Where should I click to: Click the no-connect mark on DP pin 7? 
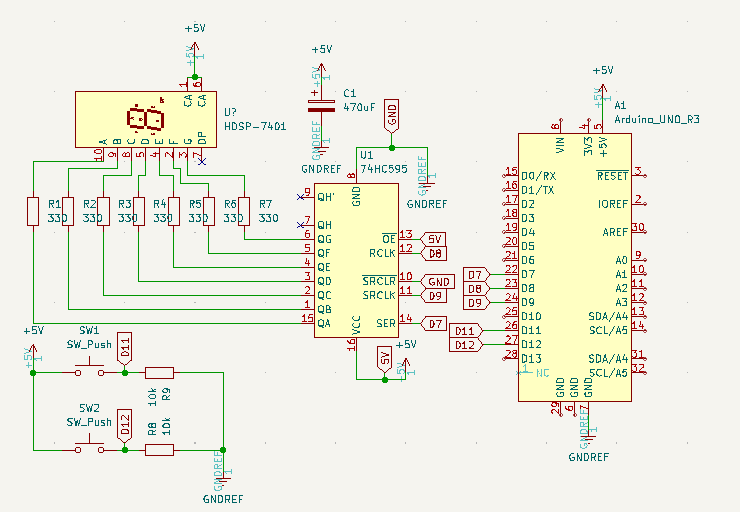click(202, 162)
